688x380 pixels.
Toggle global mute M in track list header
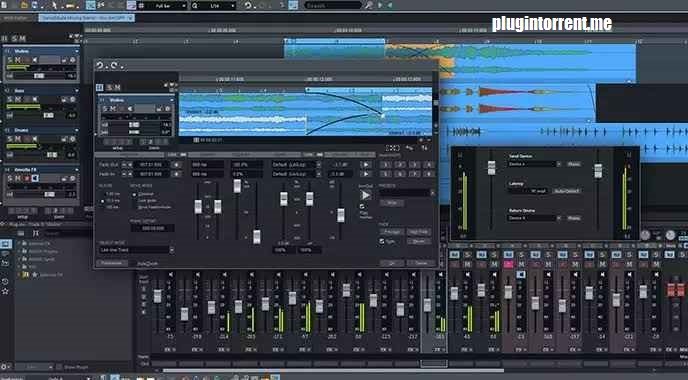coord(22,39)
